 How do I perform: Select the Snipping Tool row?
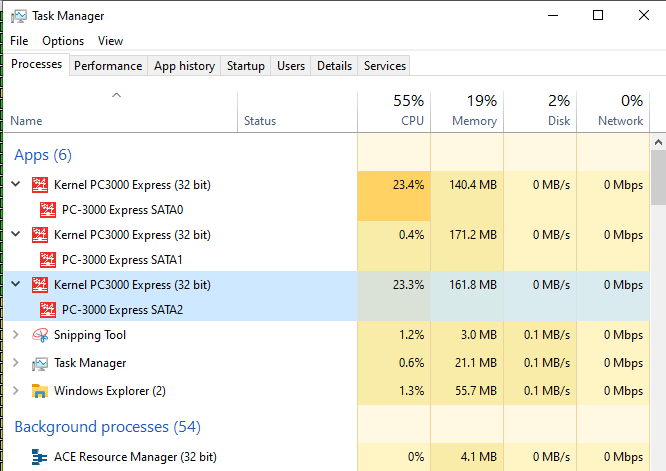(327, 335)
